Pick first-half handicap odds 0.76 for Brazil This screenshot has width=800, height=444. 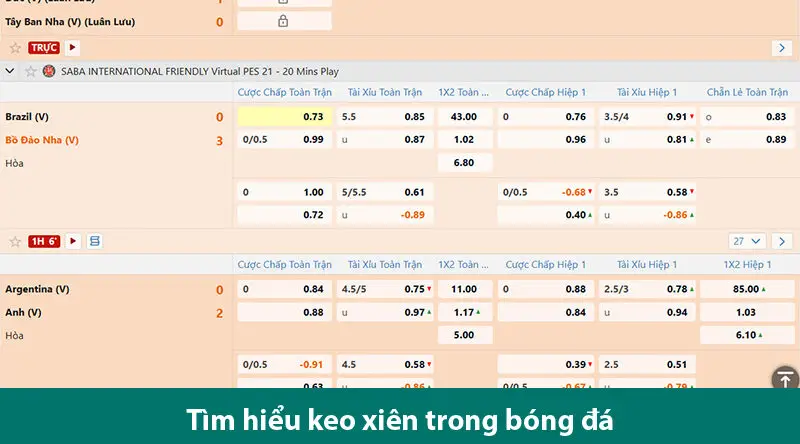click(546, 116)
